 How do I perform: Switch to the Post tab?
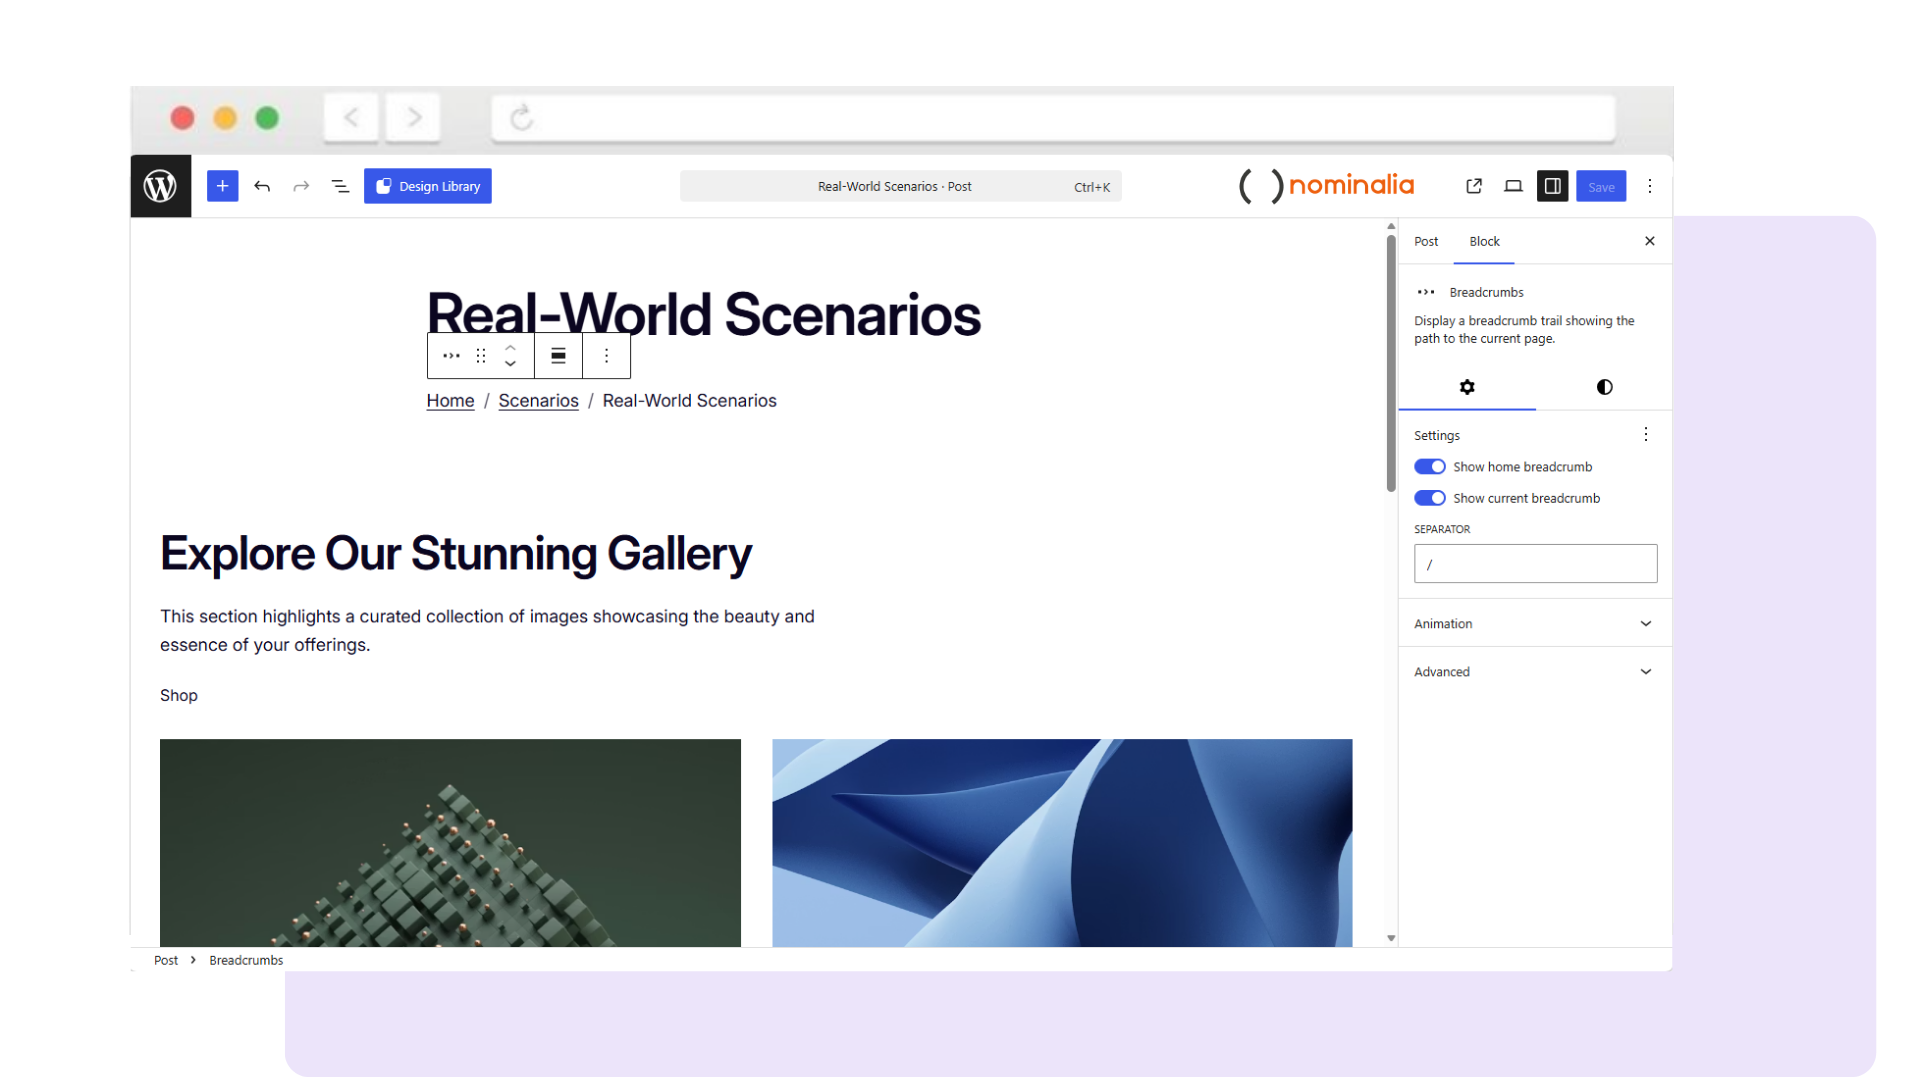[x=1426, y=241]
